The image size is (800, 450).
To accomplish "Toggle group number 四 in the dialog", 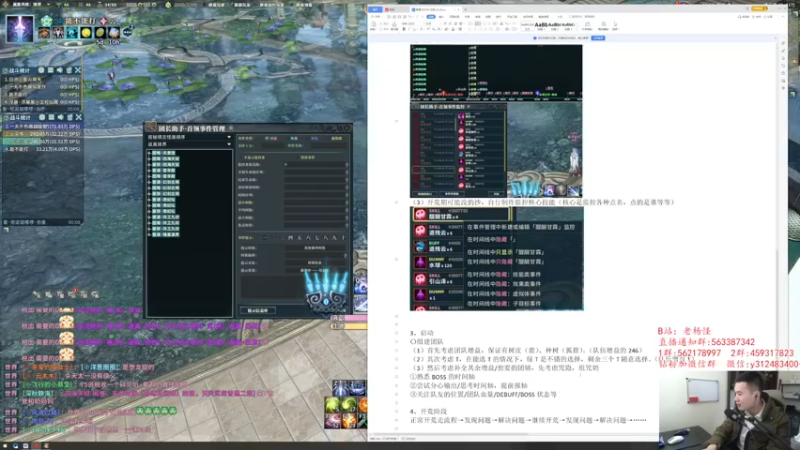I will 290,238.
